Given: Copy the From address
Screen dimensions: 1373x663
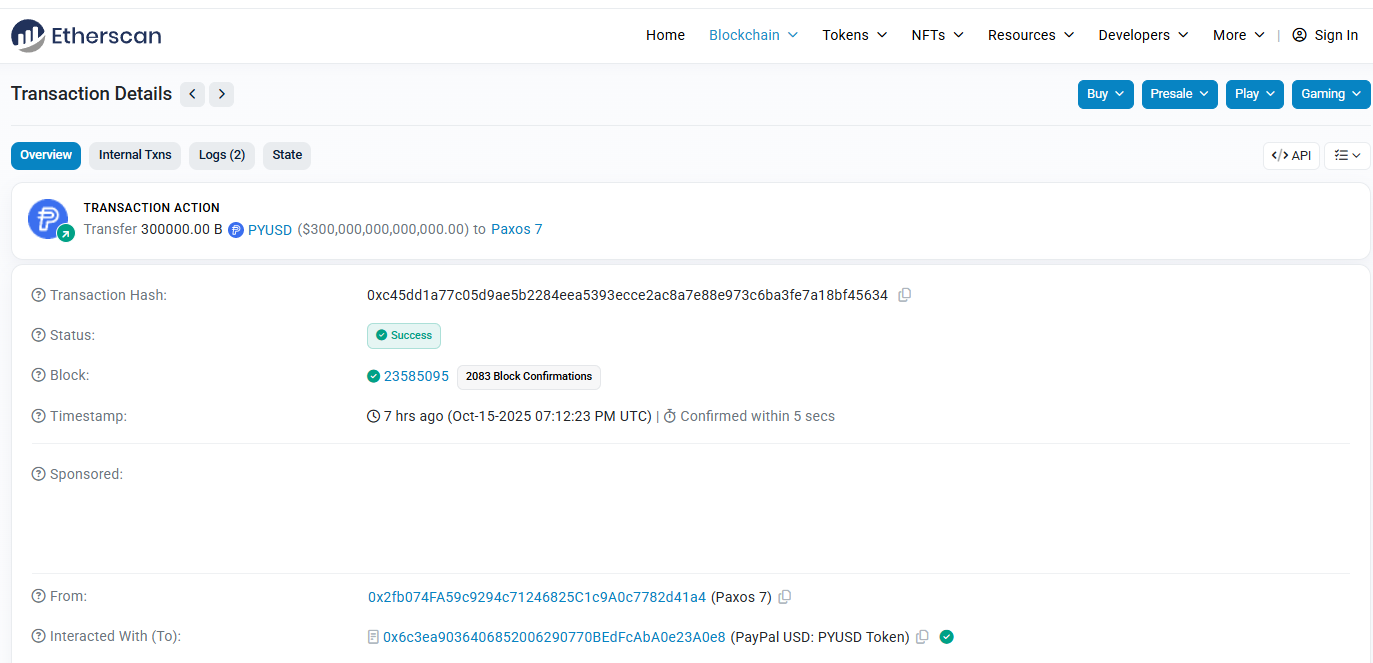Looking at the screenshot, I should coord(785,597).
